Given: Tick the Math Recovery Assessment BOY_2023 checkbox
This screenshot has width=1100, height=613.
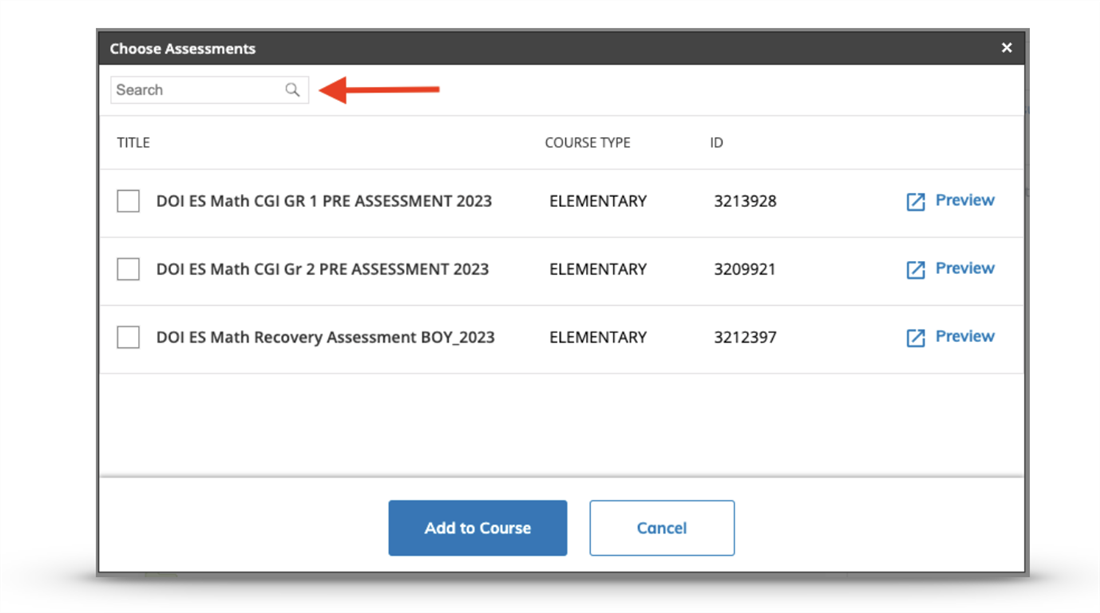Looking at the screenshot, I should point(128,337).
